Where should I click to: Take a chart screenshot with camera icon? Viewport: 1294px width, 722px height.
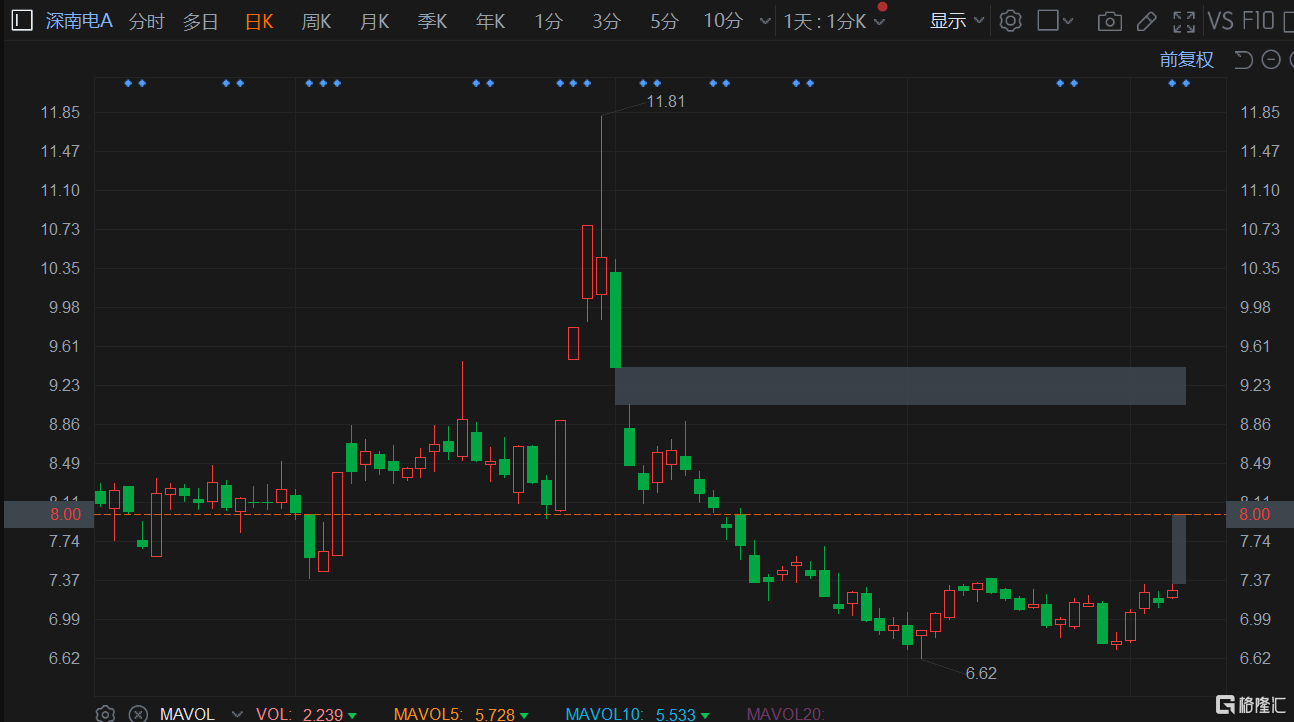click(x=1108, y=21)
